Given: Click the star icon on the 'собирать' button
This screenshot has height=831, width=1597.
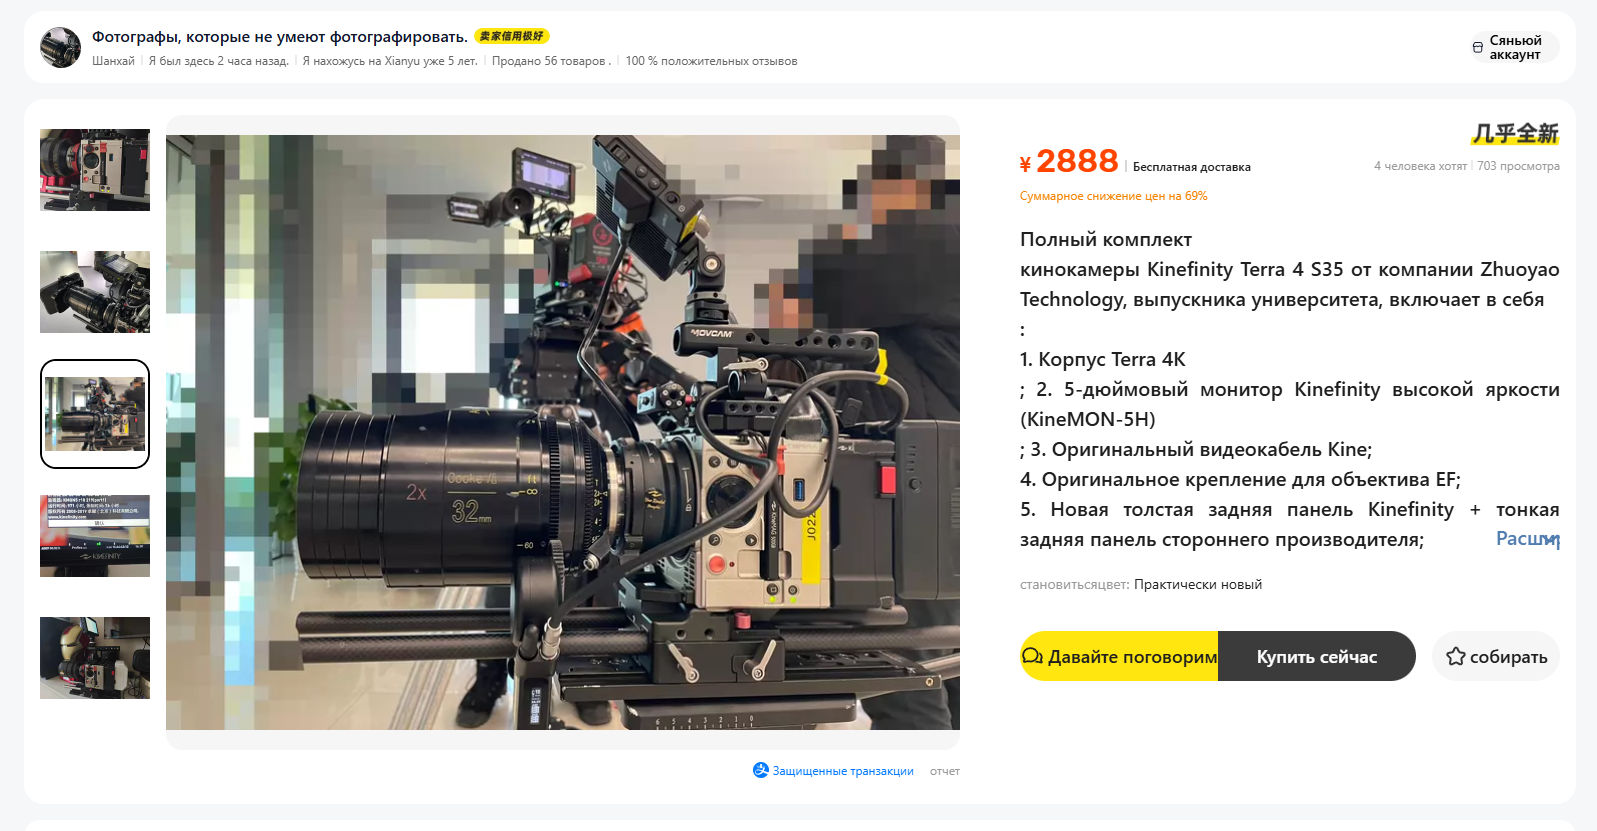Looking at the screenshot, I should [1456, 656].
